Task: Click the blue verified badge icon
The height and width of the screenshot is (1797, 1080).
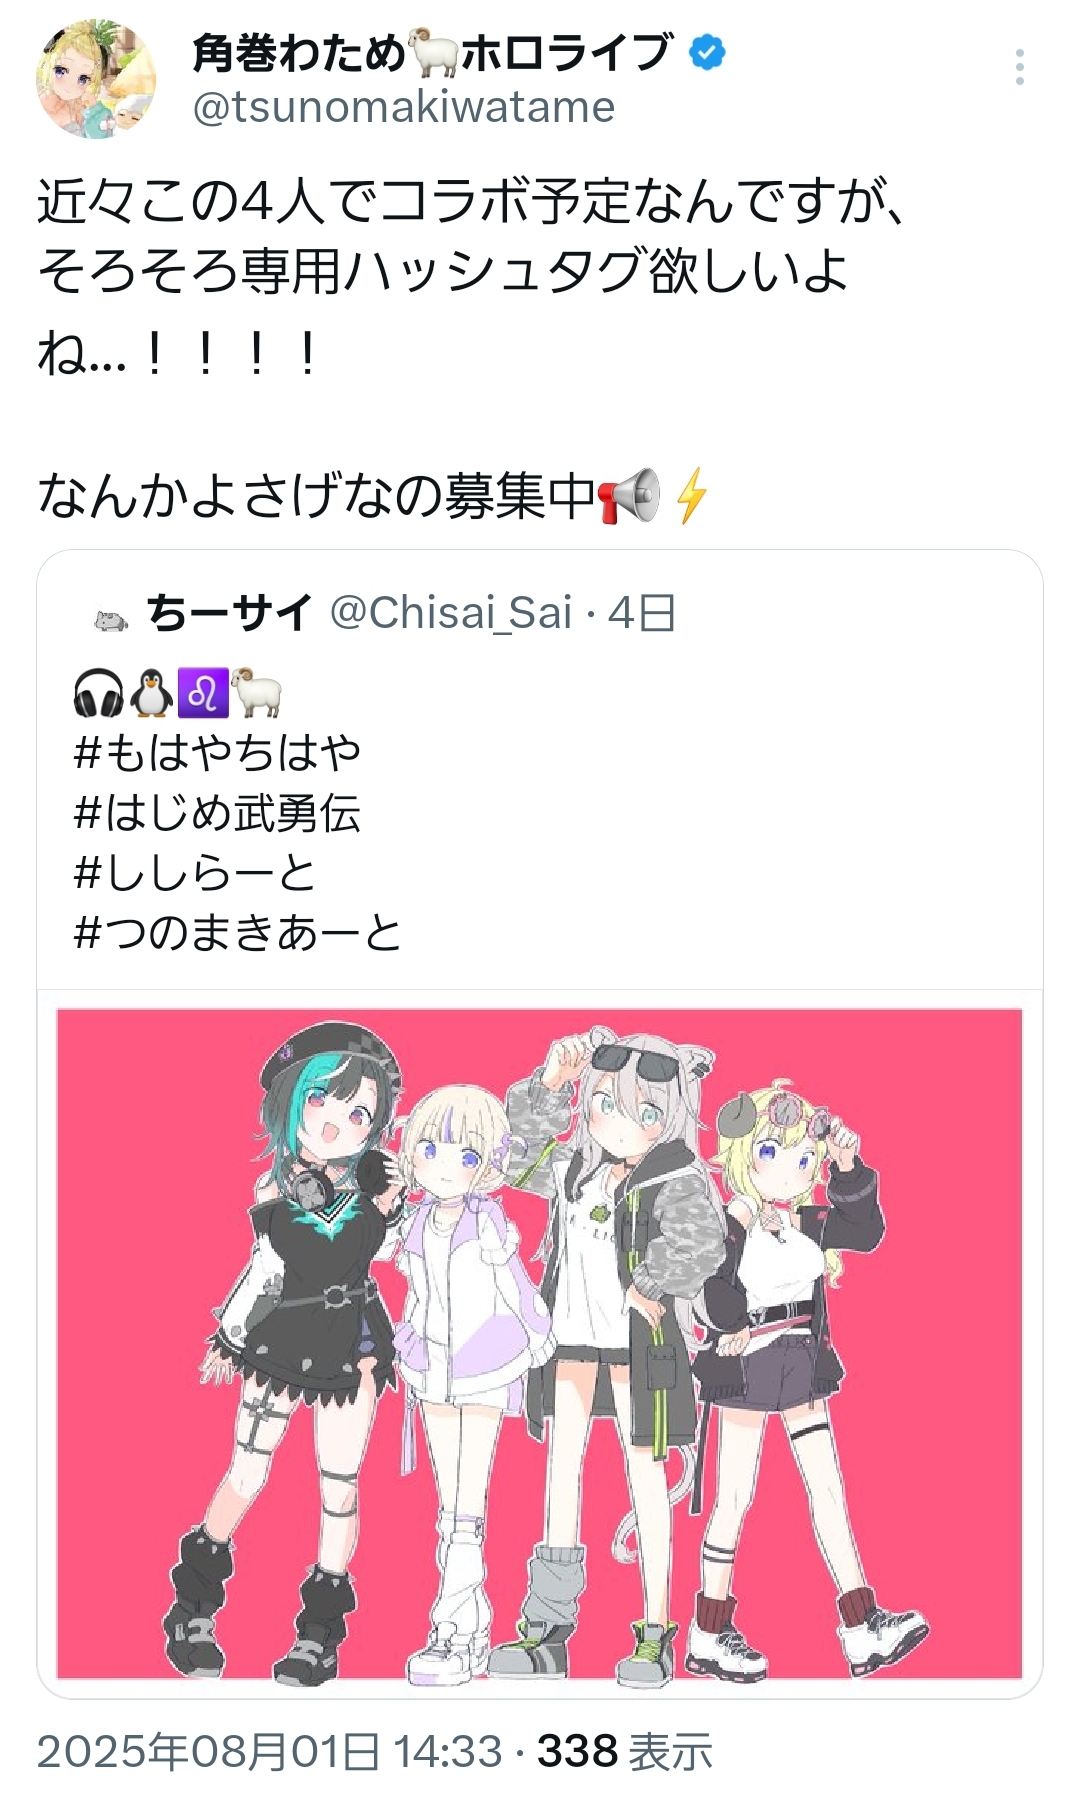Action: coord(708,52)
